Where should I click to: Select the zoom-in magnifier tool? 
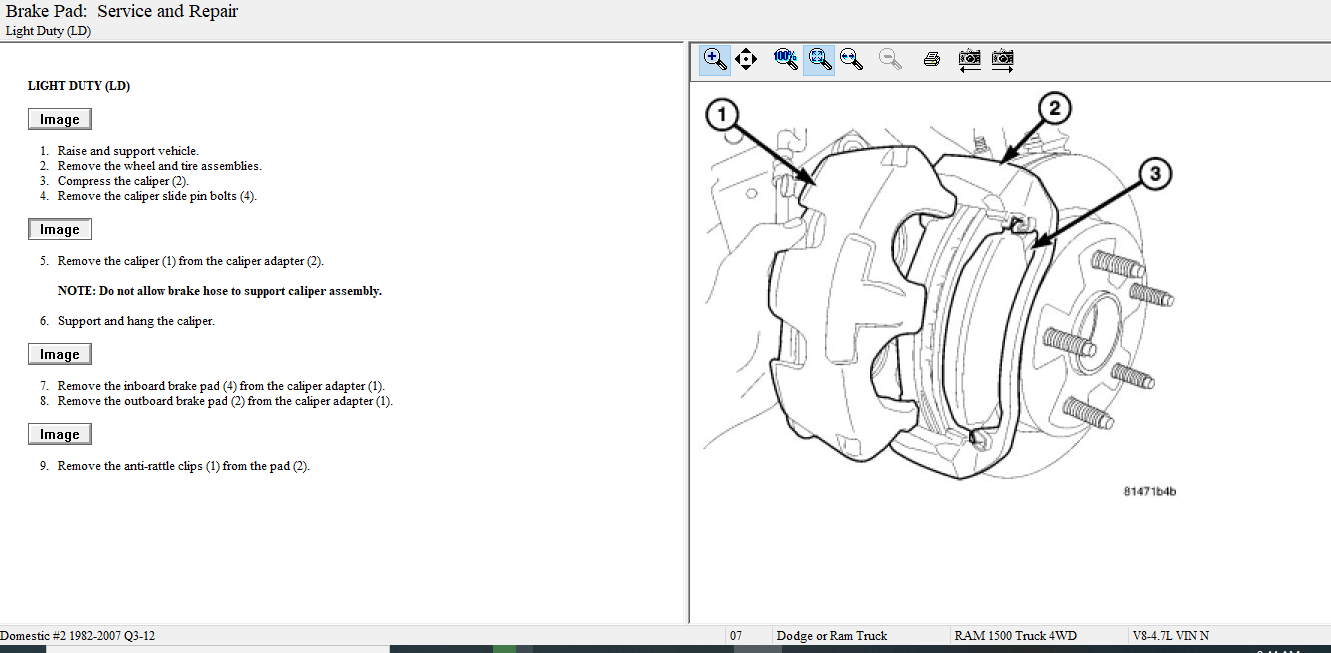click(x=714, y=59)
